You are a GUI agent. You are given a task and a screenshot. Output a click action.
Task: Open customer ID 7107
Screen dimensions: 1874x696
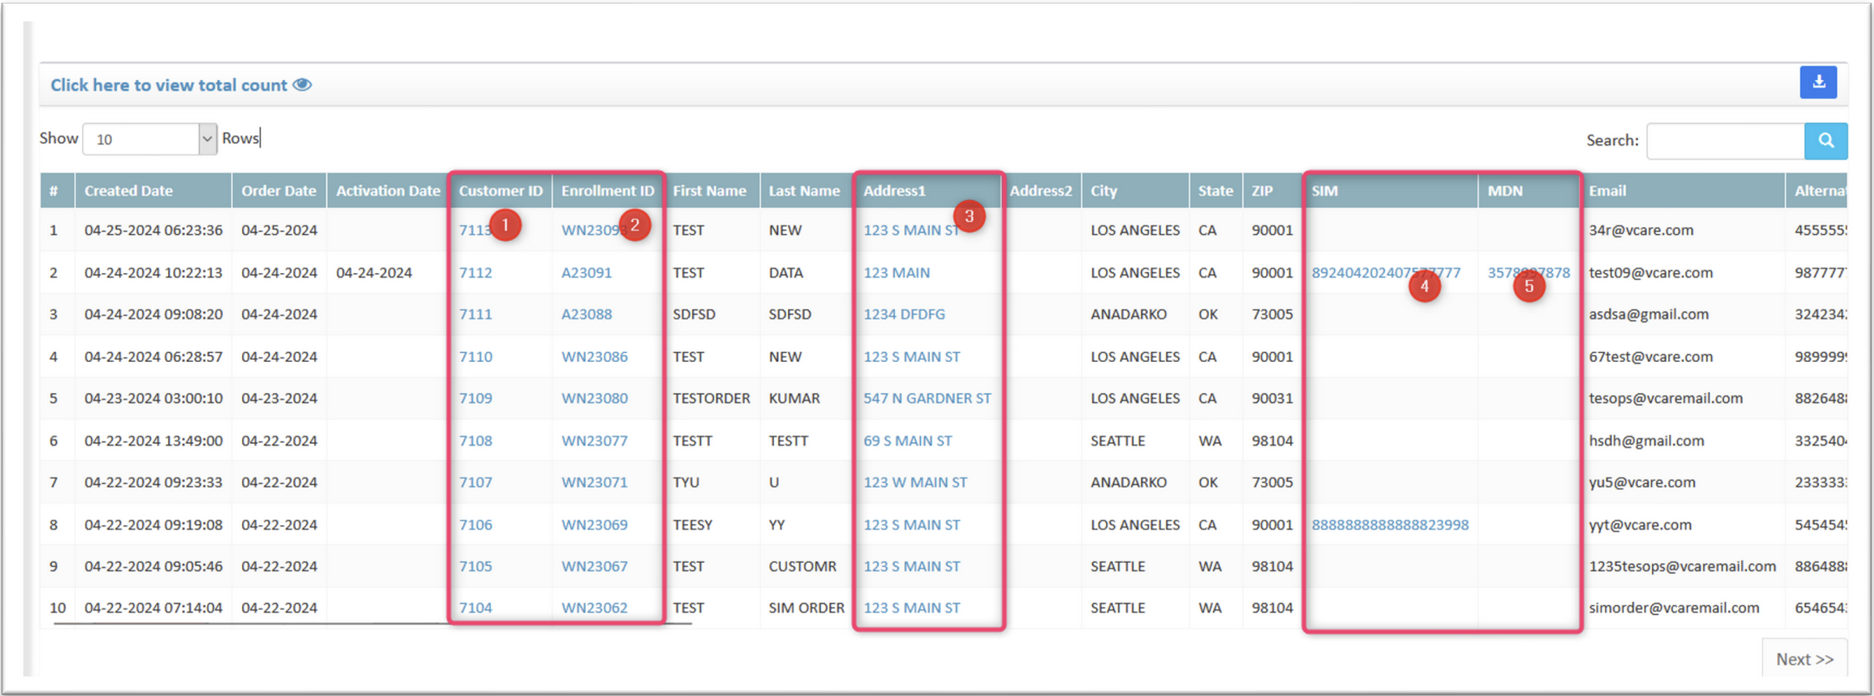(475, 482)
